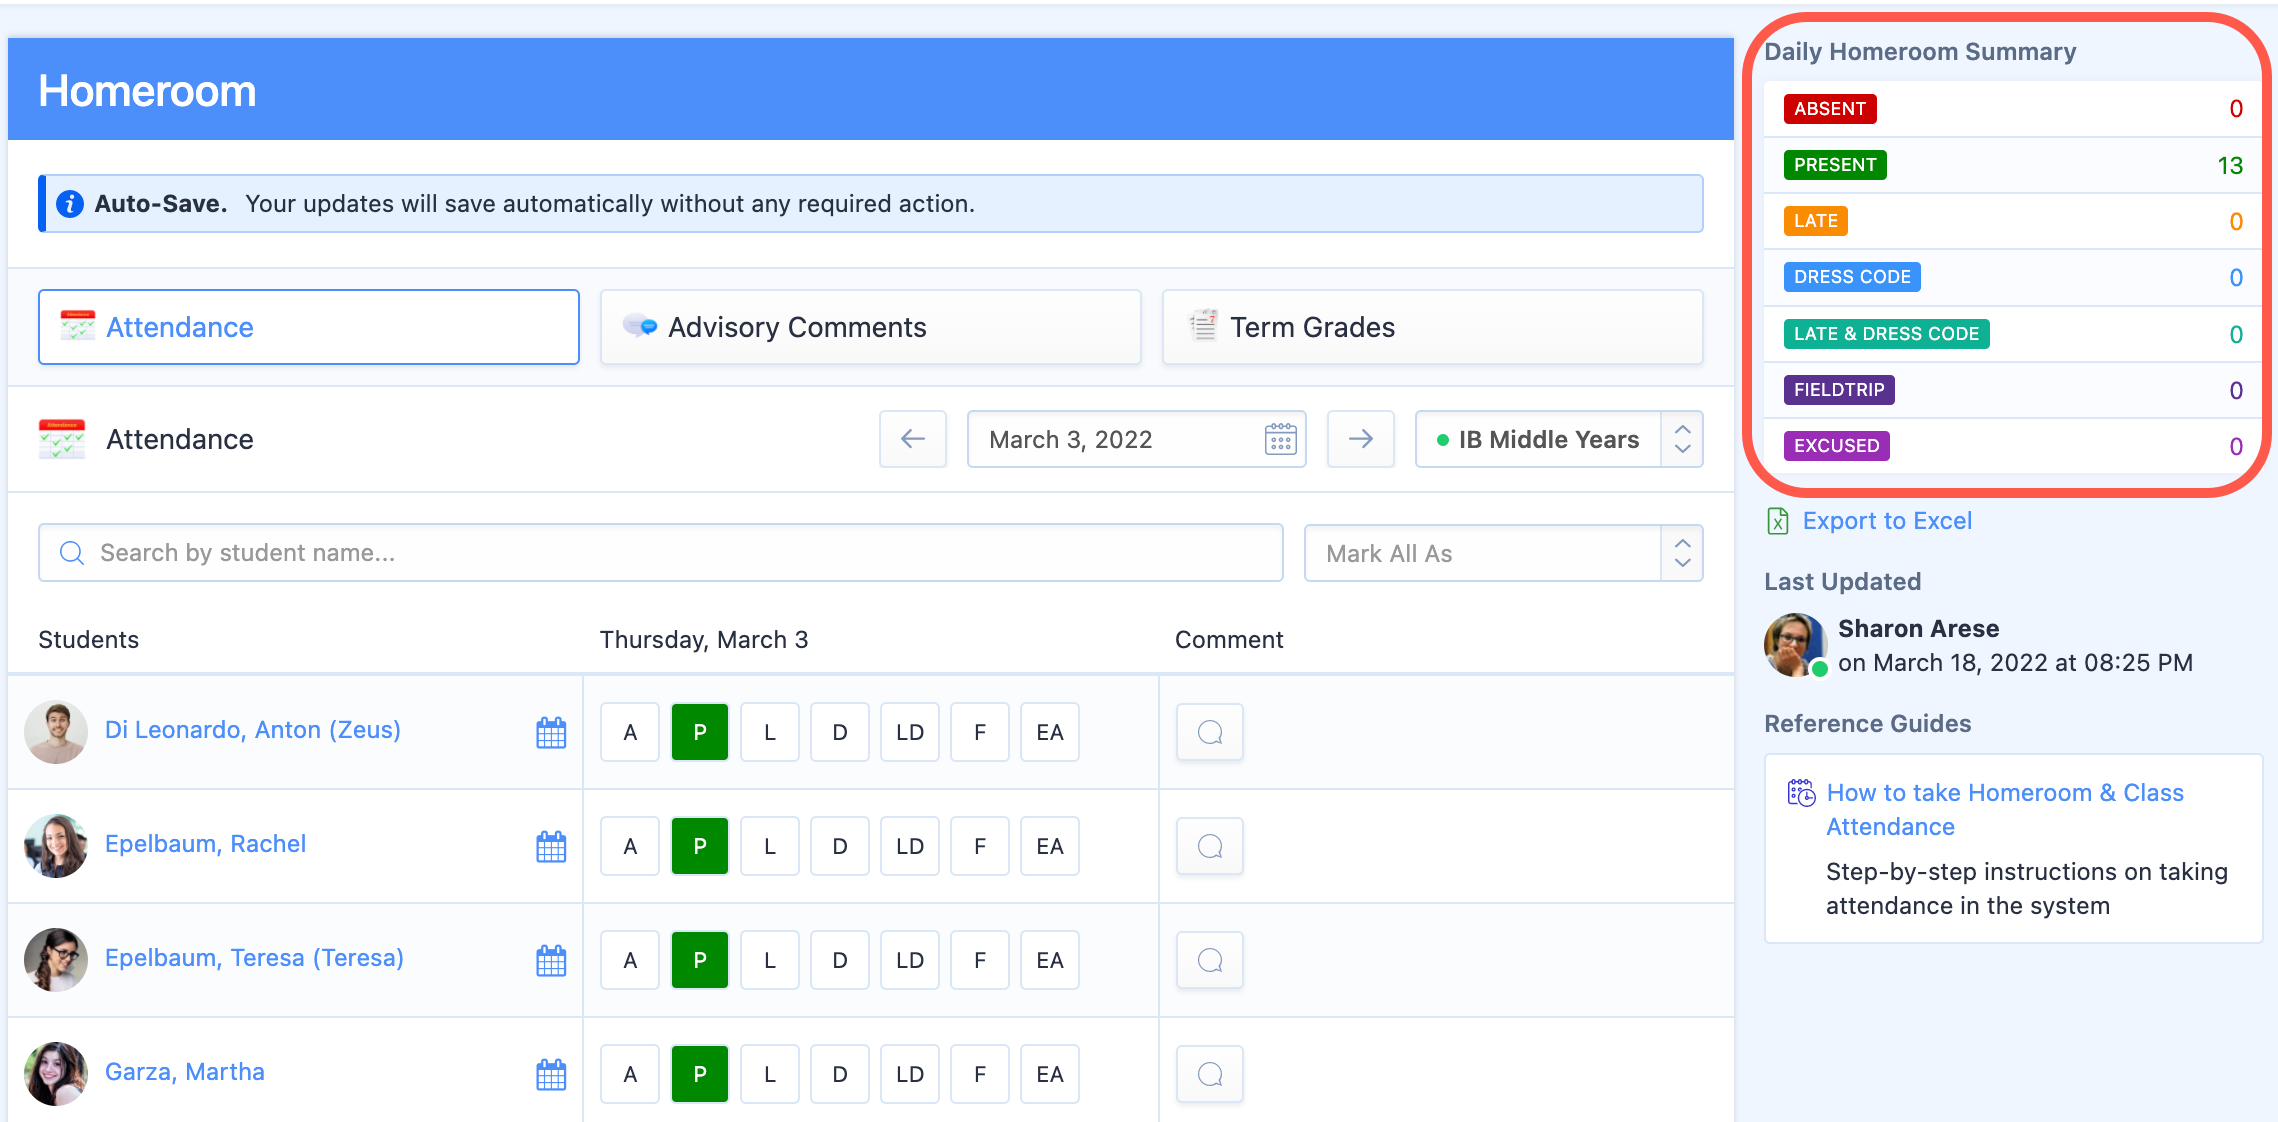The image size is (2278, 1122).
Task: Mark Anton Di Leonardo as Absent
Action: pos(630,732)
